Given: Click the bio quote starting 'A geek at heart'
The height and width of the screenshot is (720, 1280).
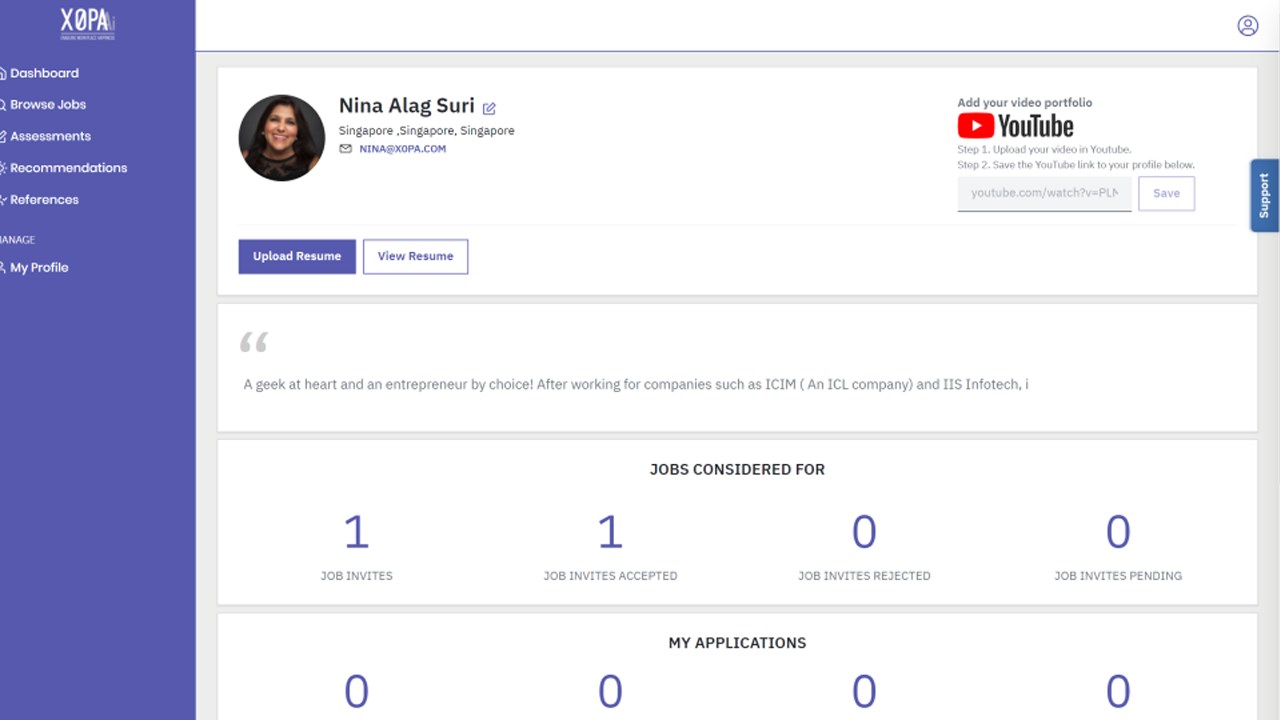Looking at the screenshot, I should coord(636,384).
